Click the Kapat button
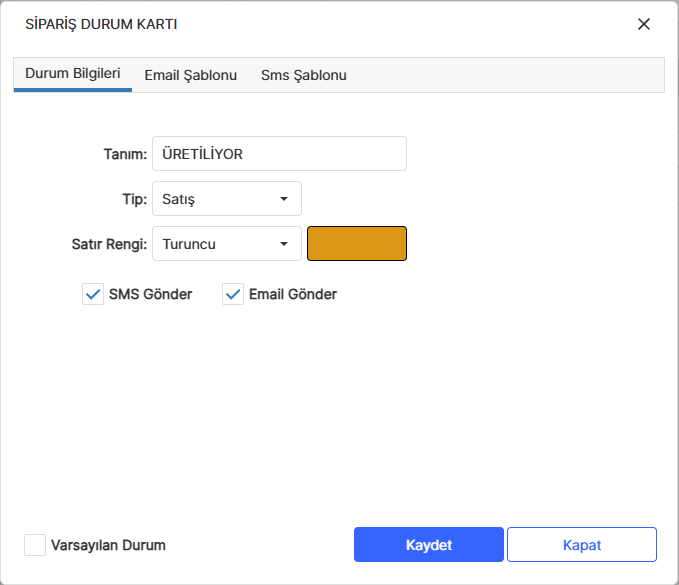The width and height of the screenshot is (679, 585). [582, 545]
